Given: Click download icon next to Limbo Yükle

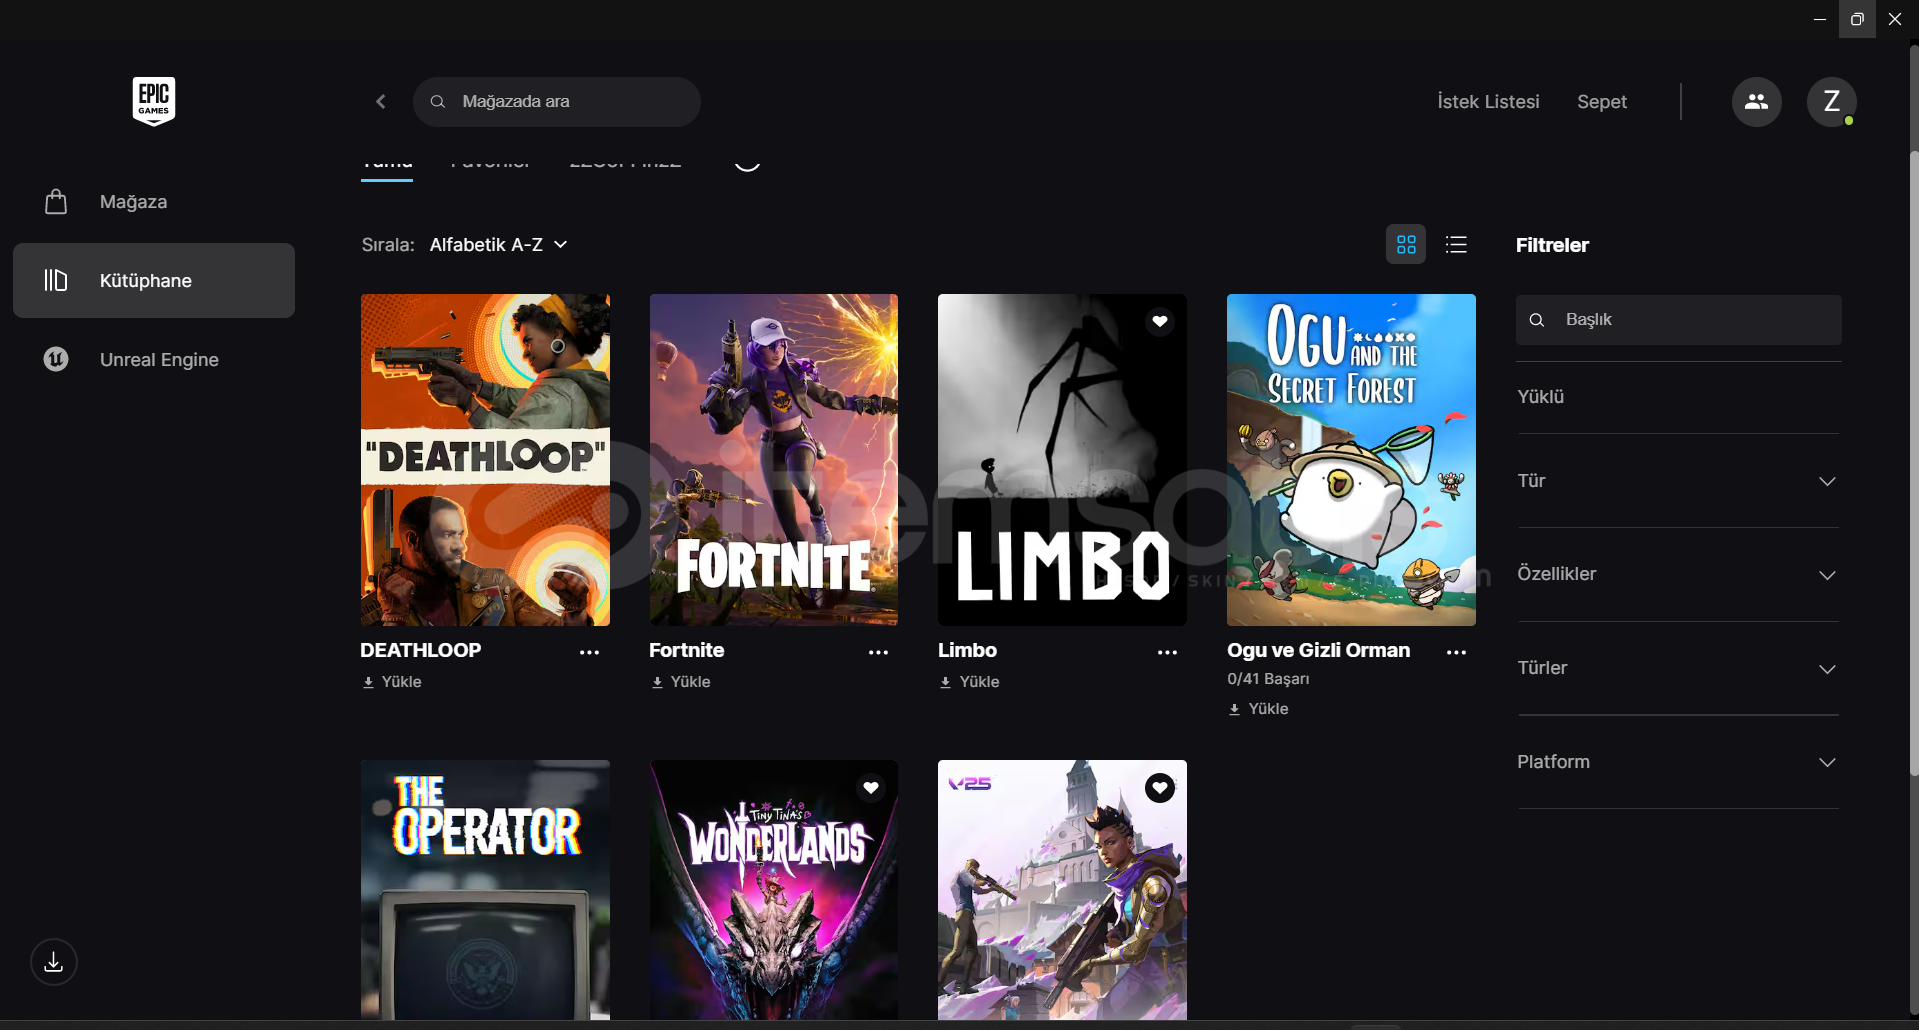Looking at the screenshot, I should tap(945, 682).
